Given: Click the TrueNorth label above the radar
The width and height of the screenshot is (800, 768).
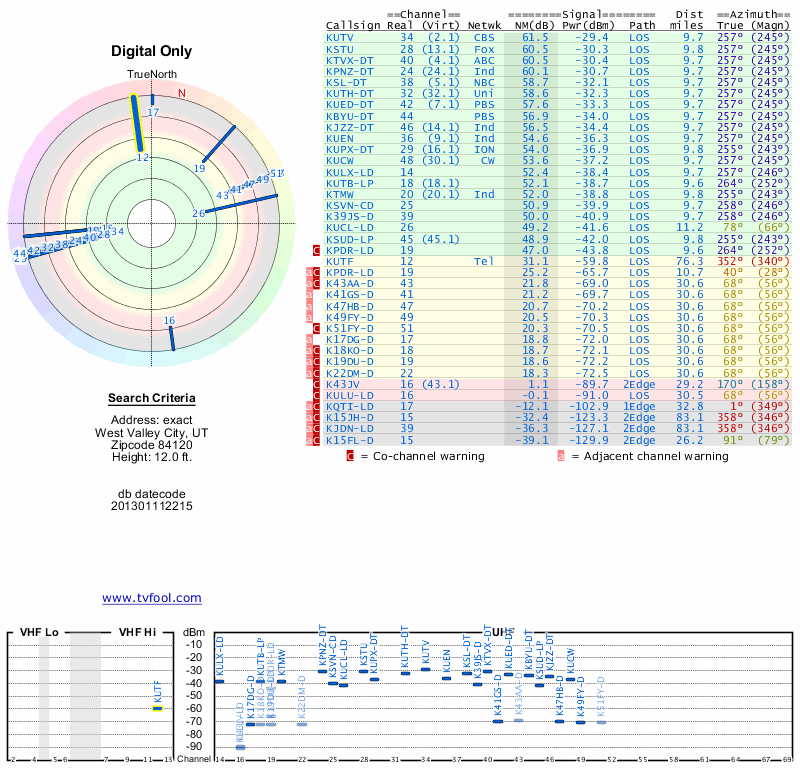Looking at the screenshot, I should 152,75.
